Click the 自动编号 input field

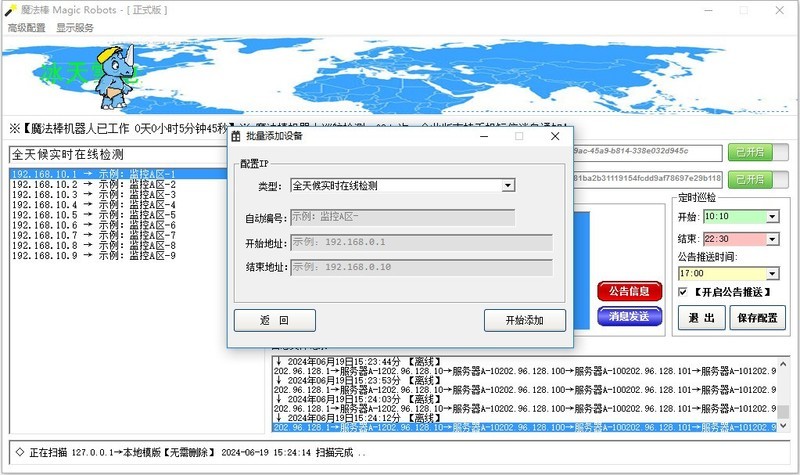pyautogui.click(x=403, y=217)
